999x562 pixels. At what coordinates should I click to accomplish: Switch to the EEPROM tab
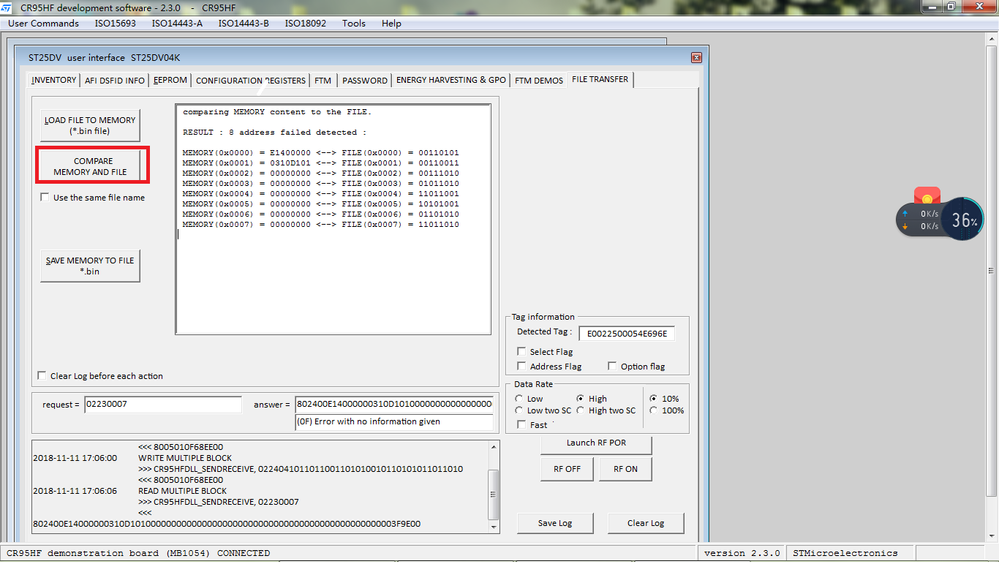pos(170,80)
